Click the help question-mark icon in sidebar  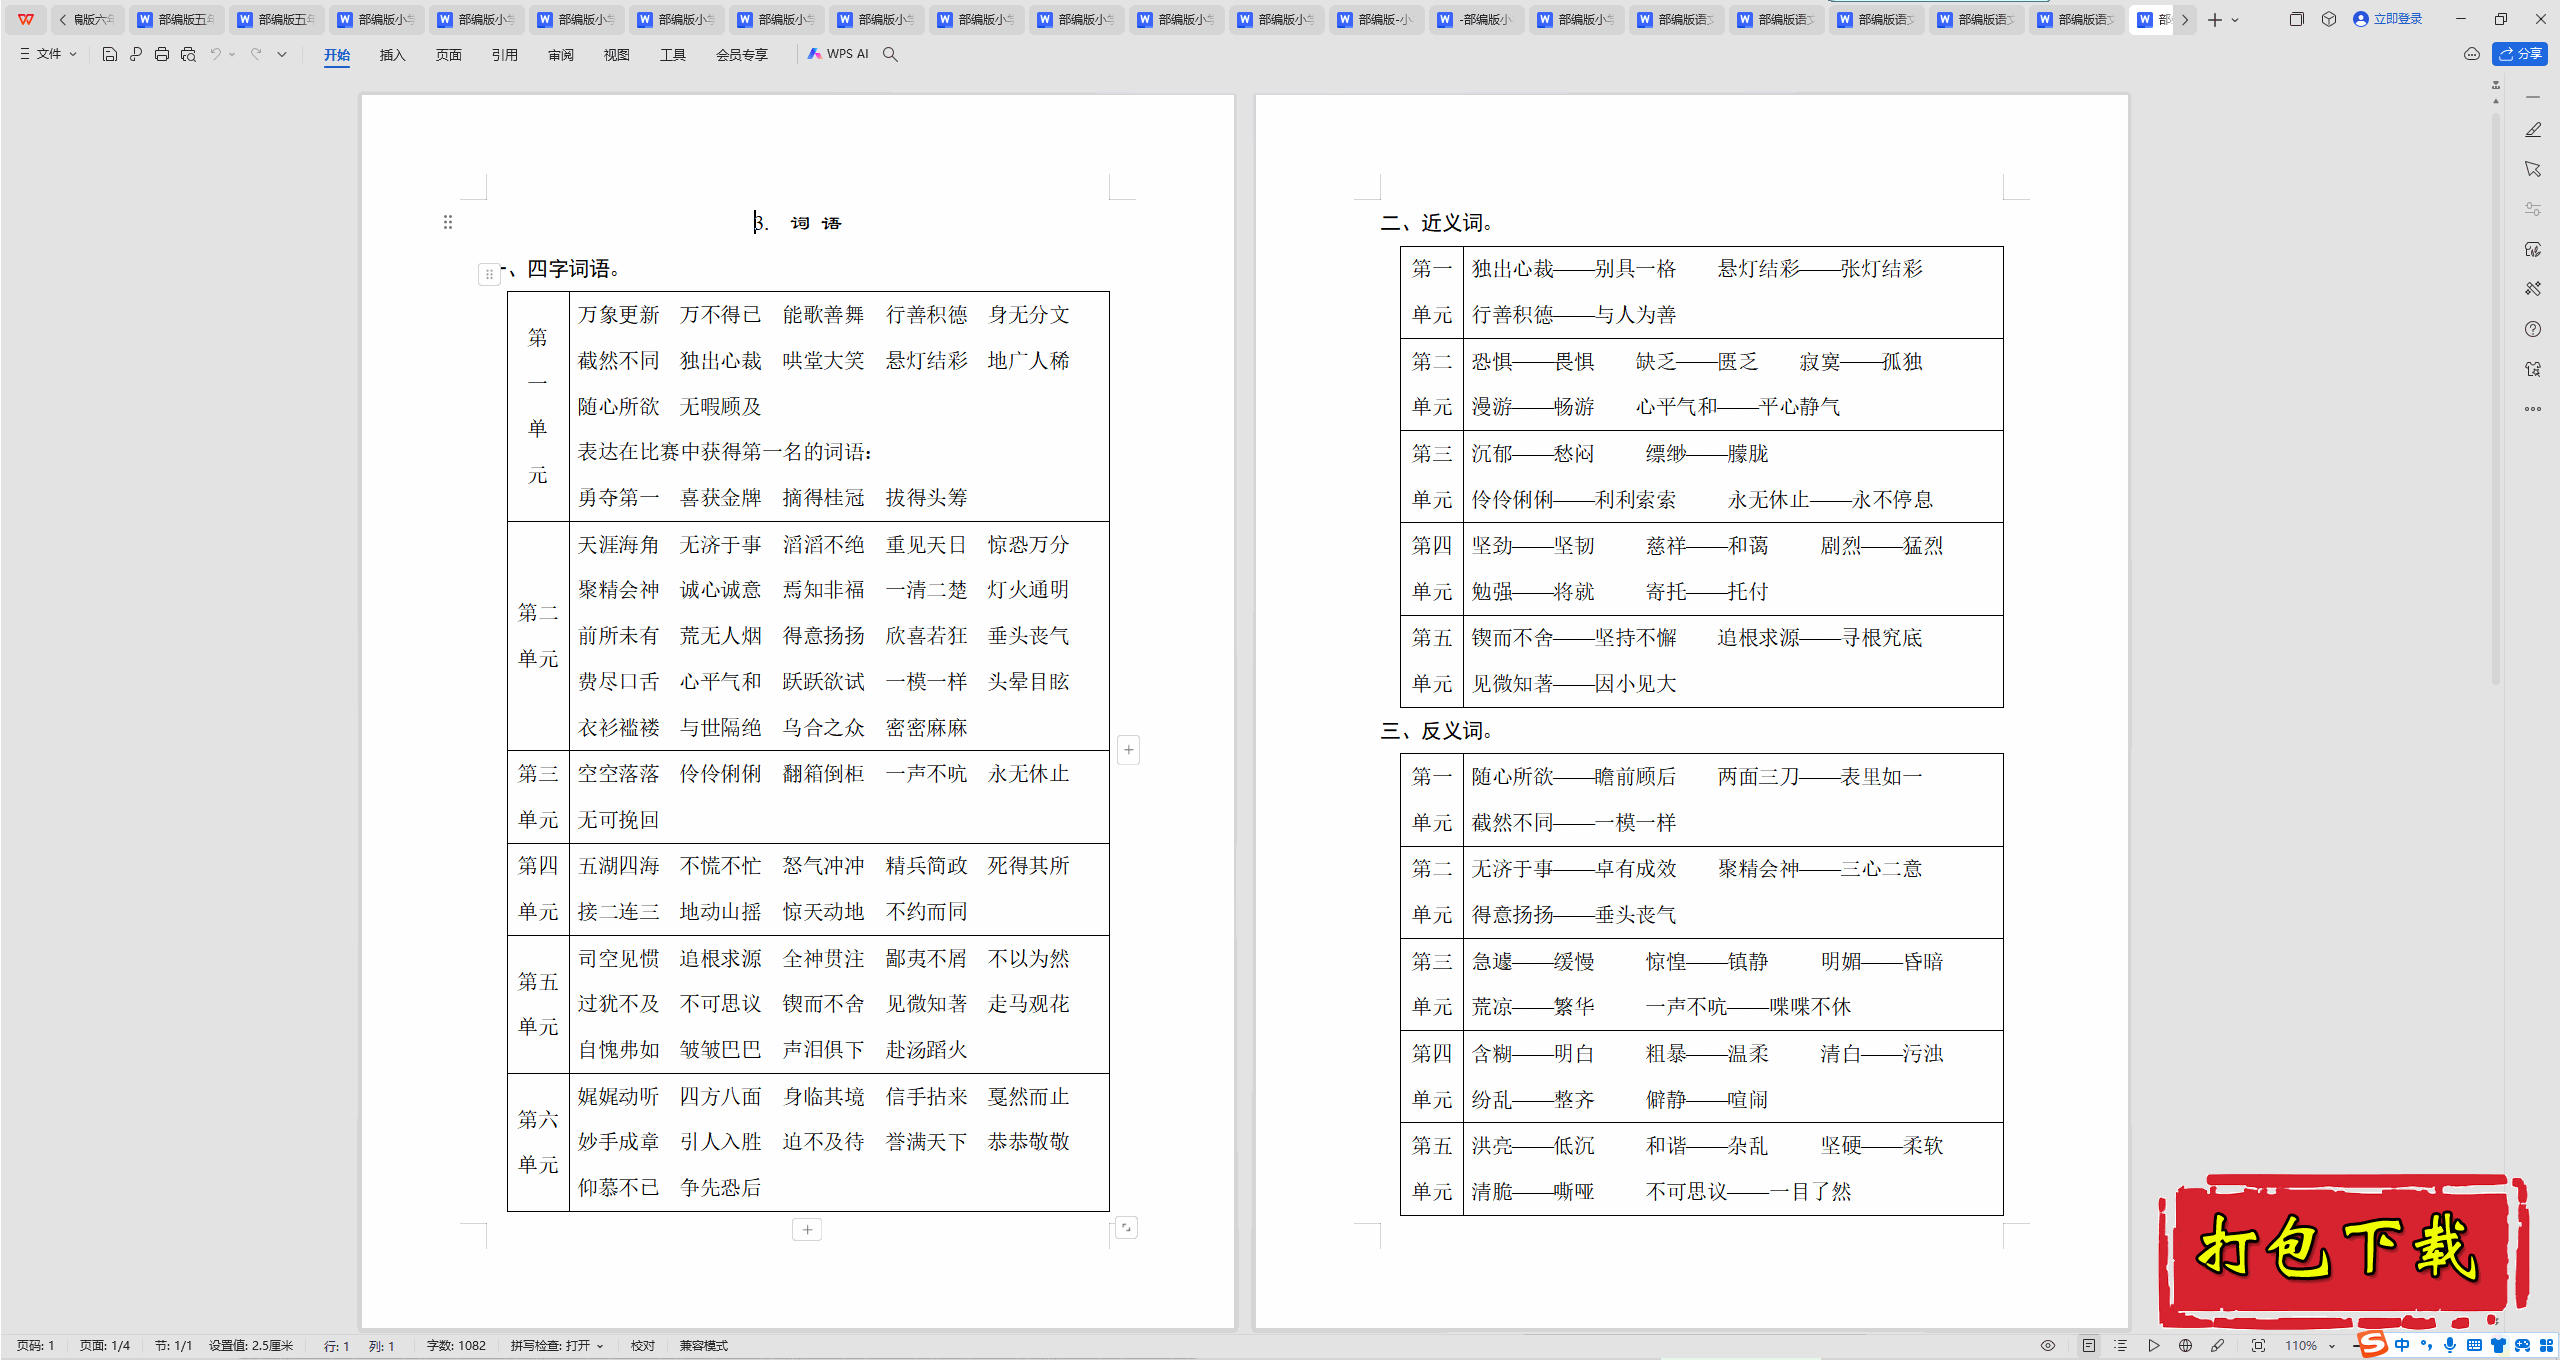pos(2533,329)
